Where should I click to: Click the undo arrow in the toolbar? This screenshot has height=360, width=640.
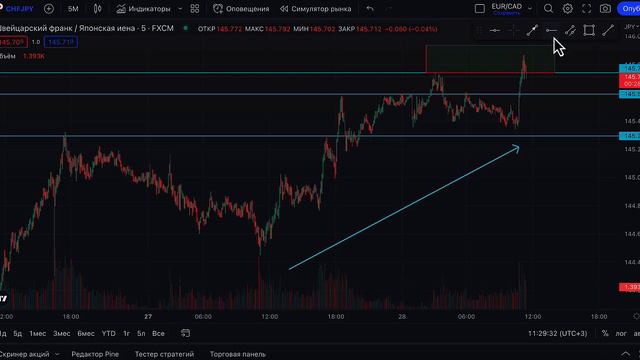click(x=370, y=9)
